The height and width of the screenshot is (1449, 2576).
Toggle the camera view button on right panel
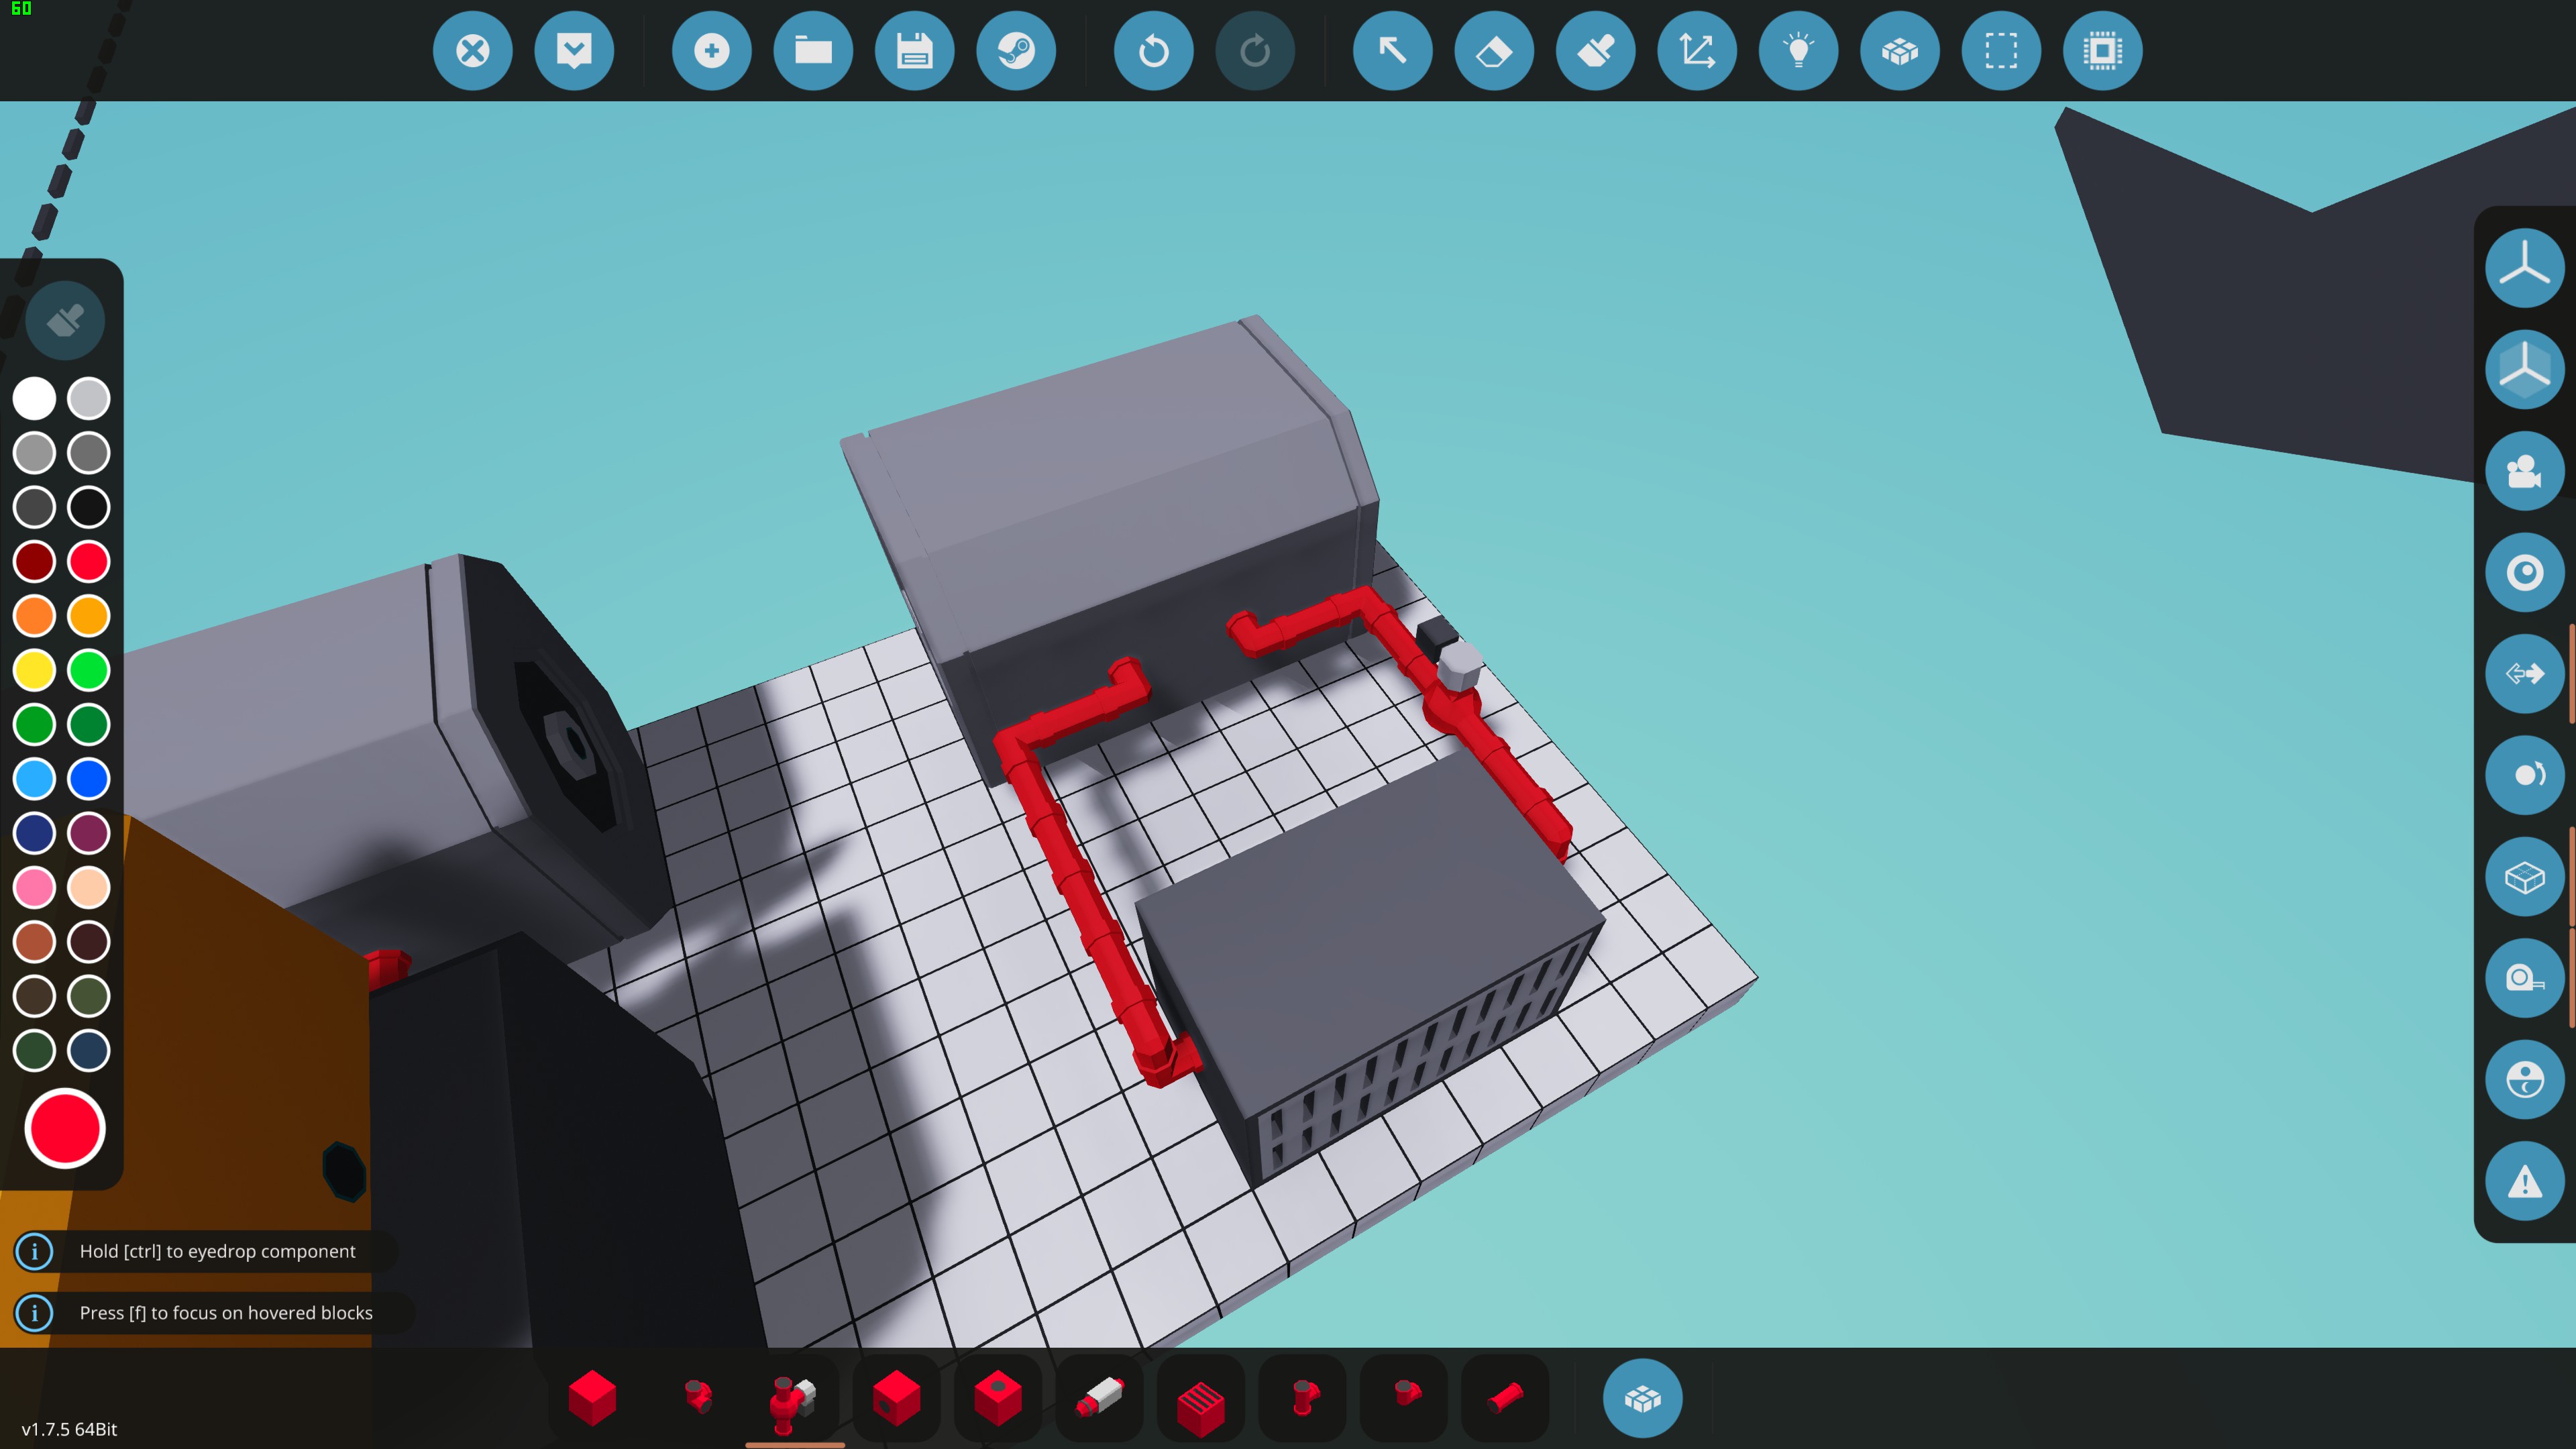click(x=2524, y=471)
